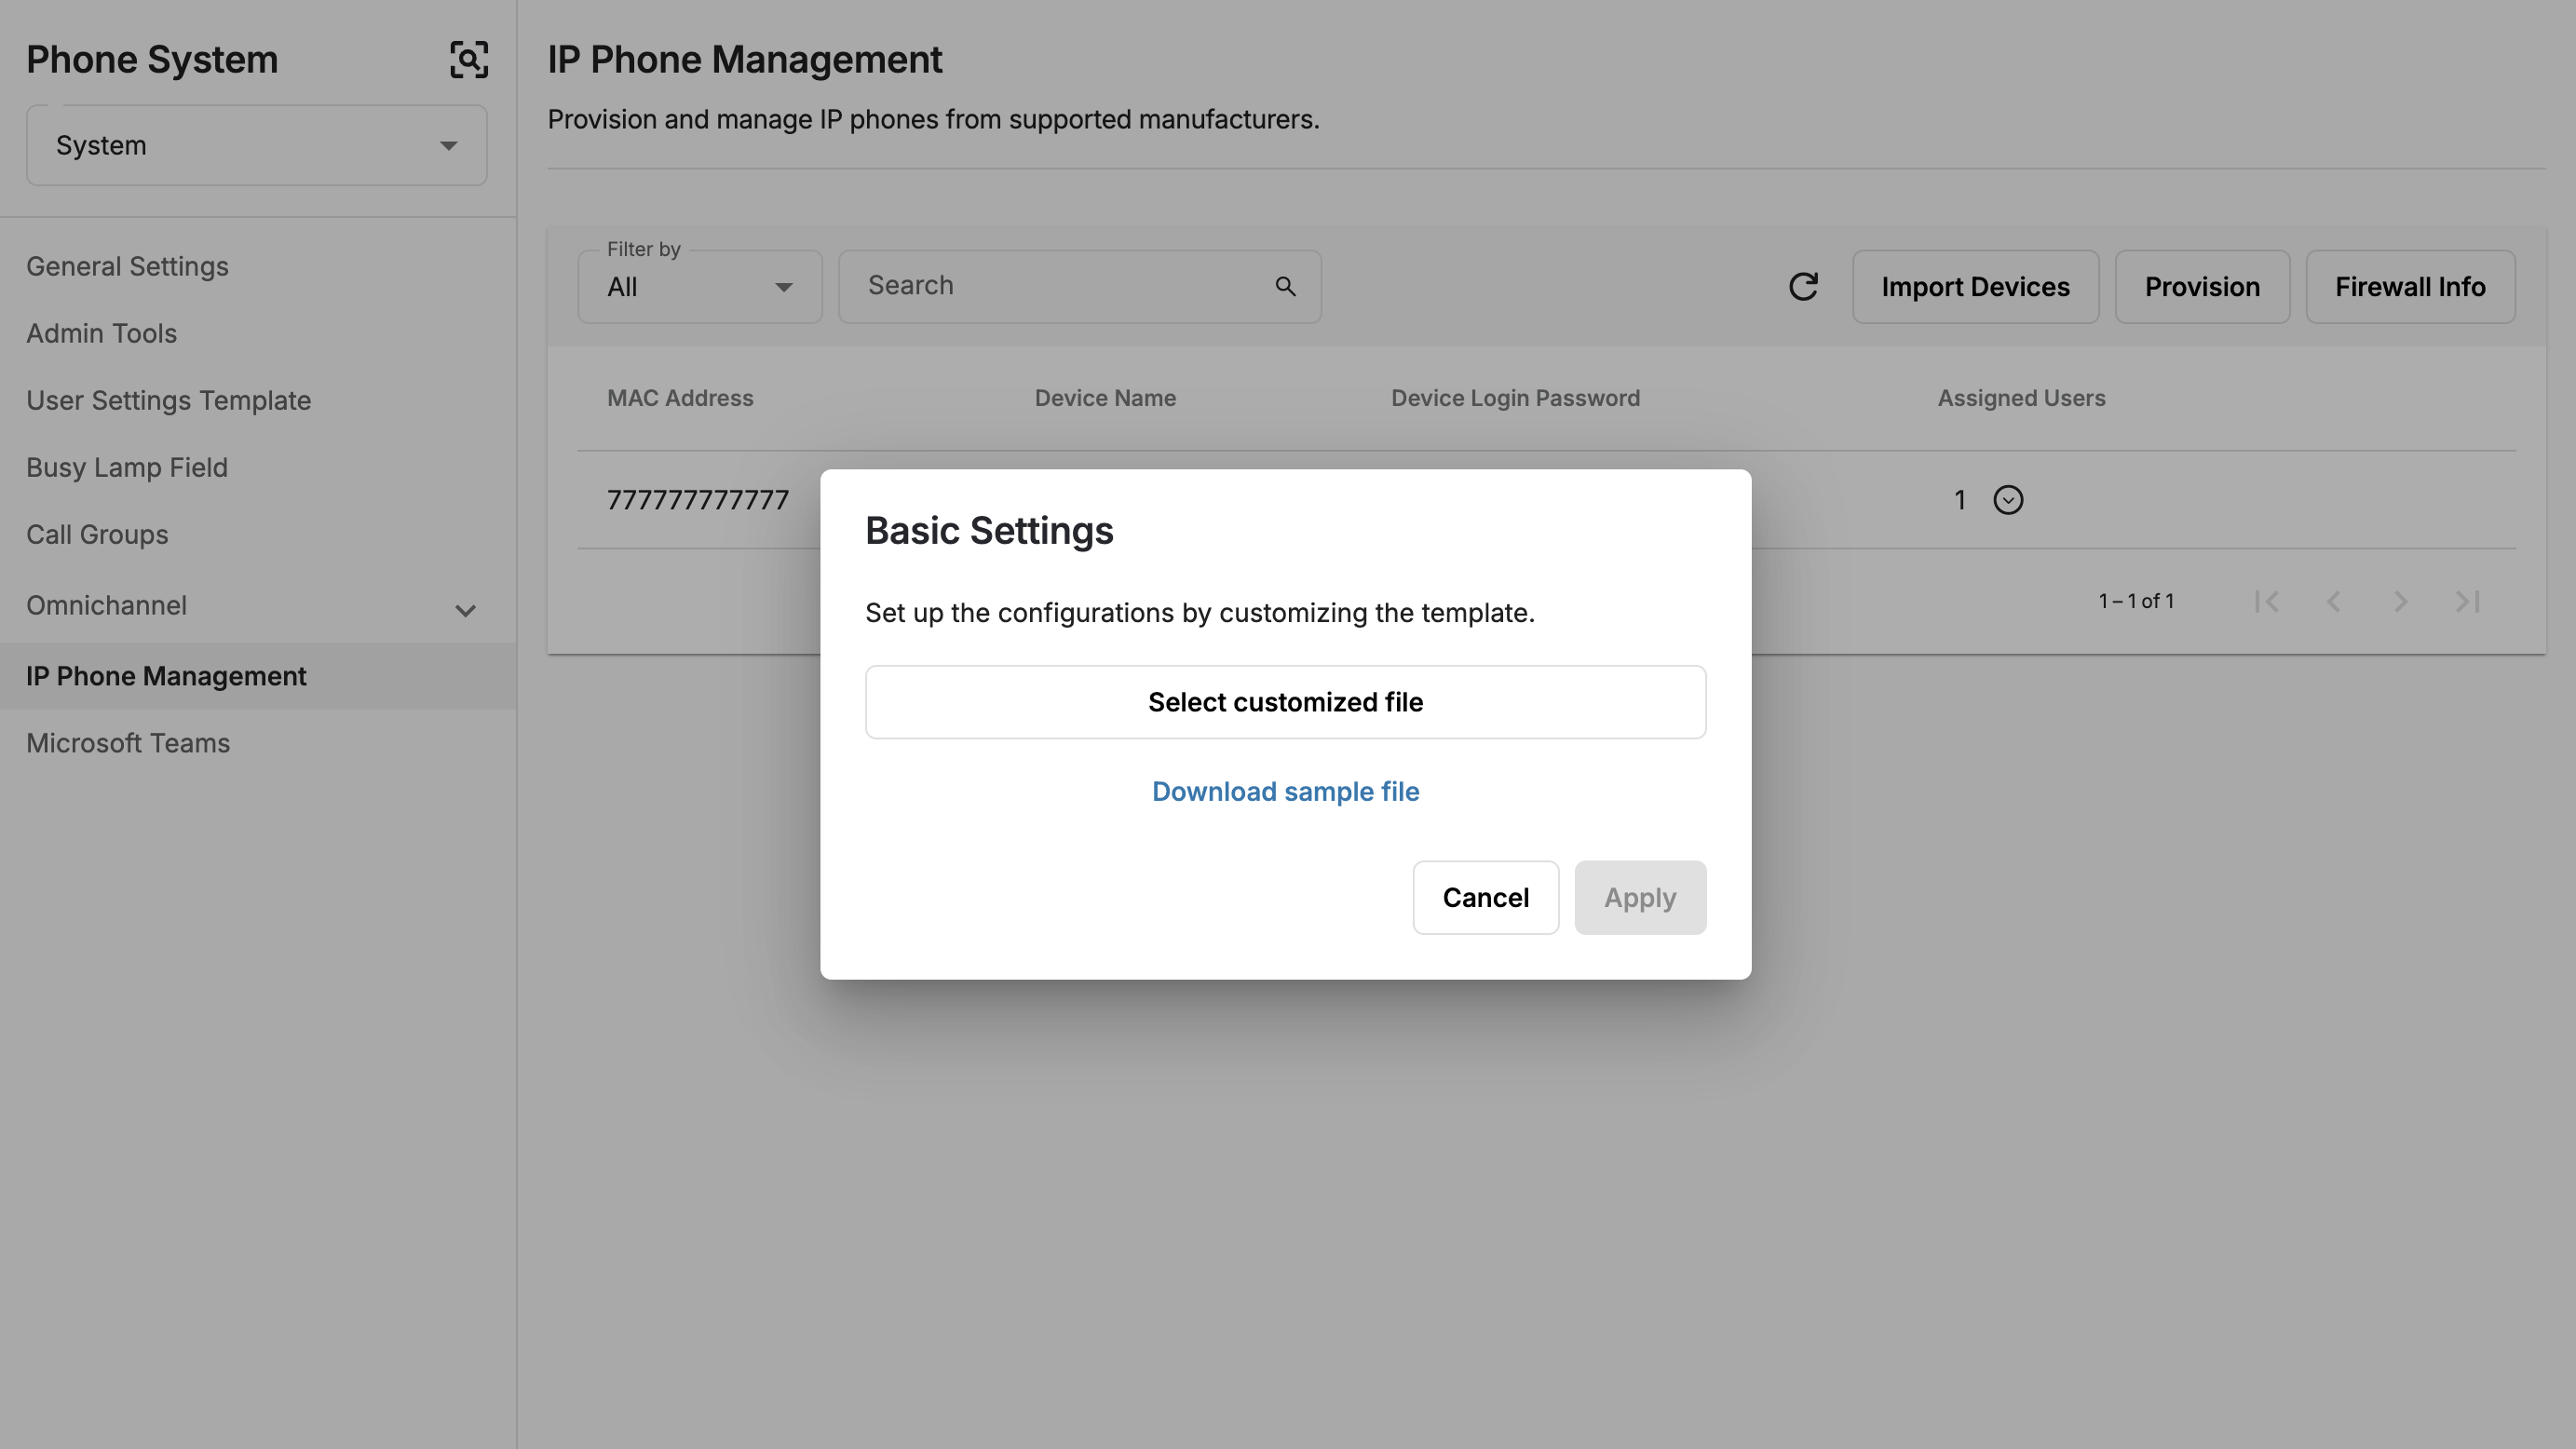Go to next page icon
The height and width of the screenshot is (1449, 2576).
click(2400, 601)
